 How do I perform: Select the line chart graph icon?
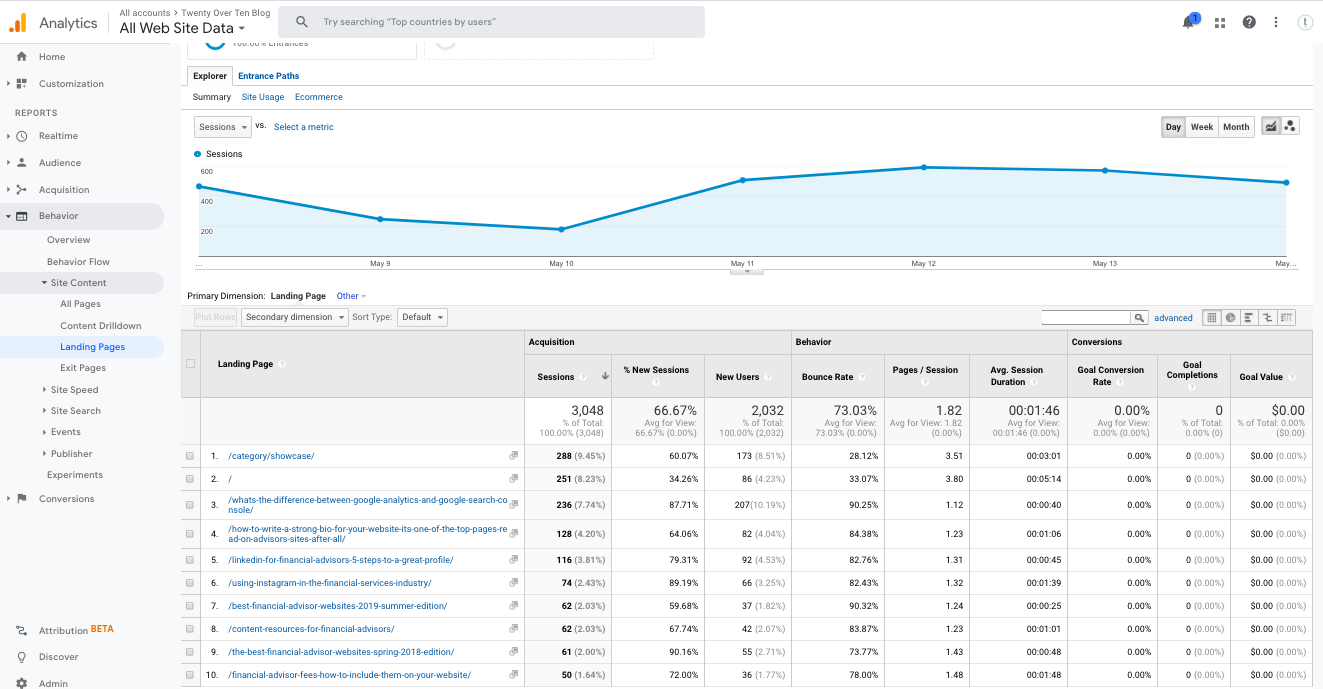click(1270, 126)
